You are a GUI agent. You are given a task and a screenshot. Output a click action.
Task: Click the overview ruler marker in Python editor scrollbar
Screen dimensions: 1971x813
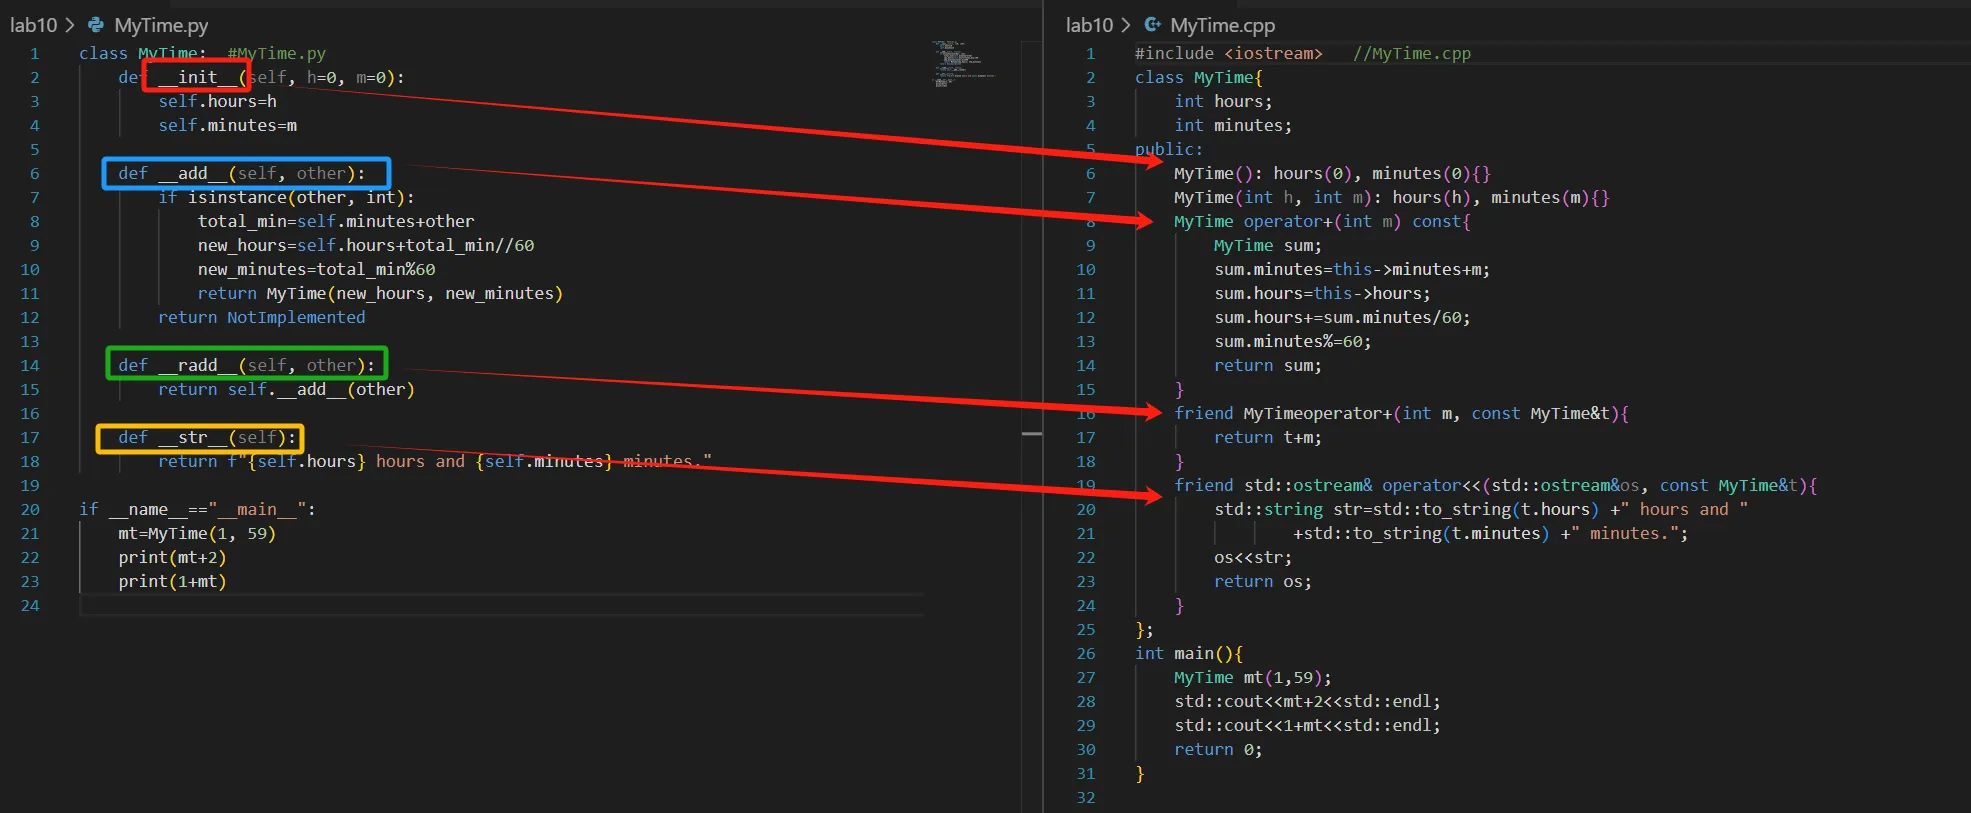click(1032, 434)
